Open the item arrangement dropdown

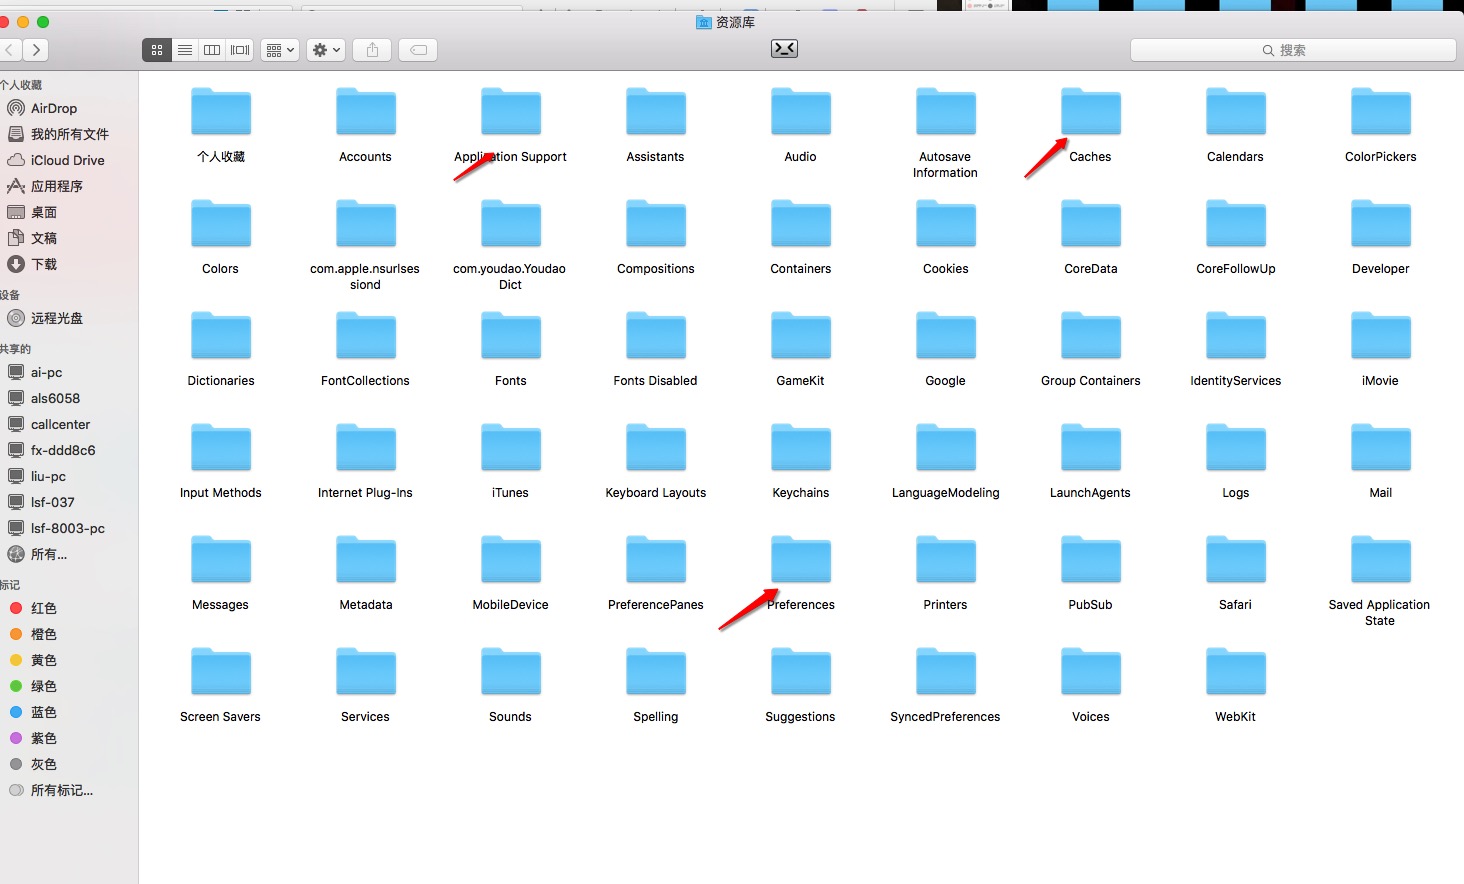pos(280,50)
